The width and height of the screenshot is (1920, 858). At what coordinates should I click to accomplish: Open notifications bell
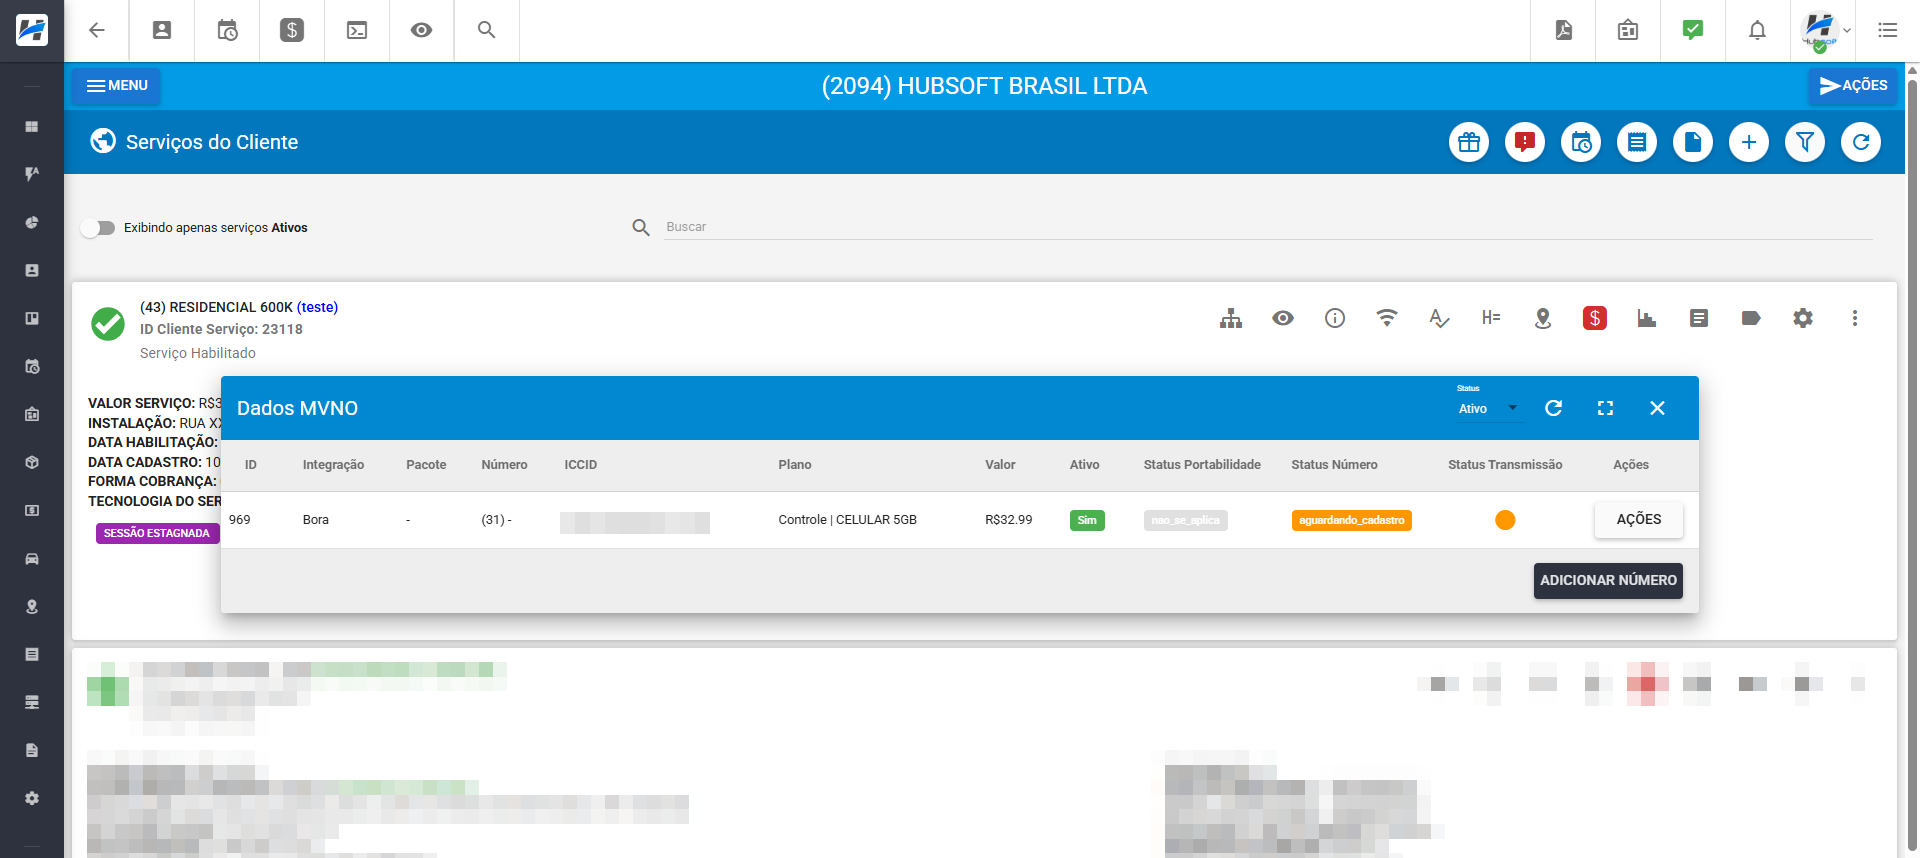pyautogui.click(x=1757, y=30)
